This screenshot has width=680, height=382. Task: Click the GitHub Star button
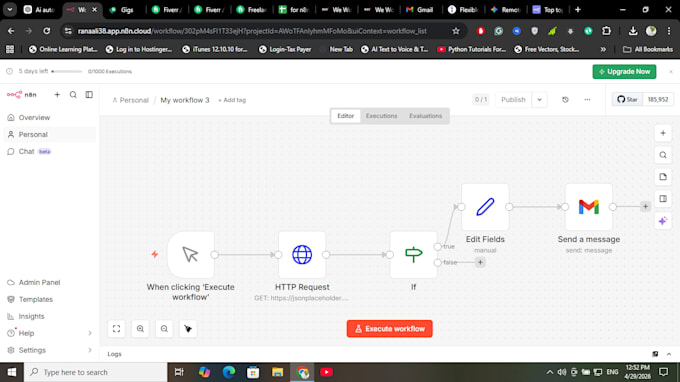point(627,99)
